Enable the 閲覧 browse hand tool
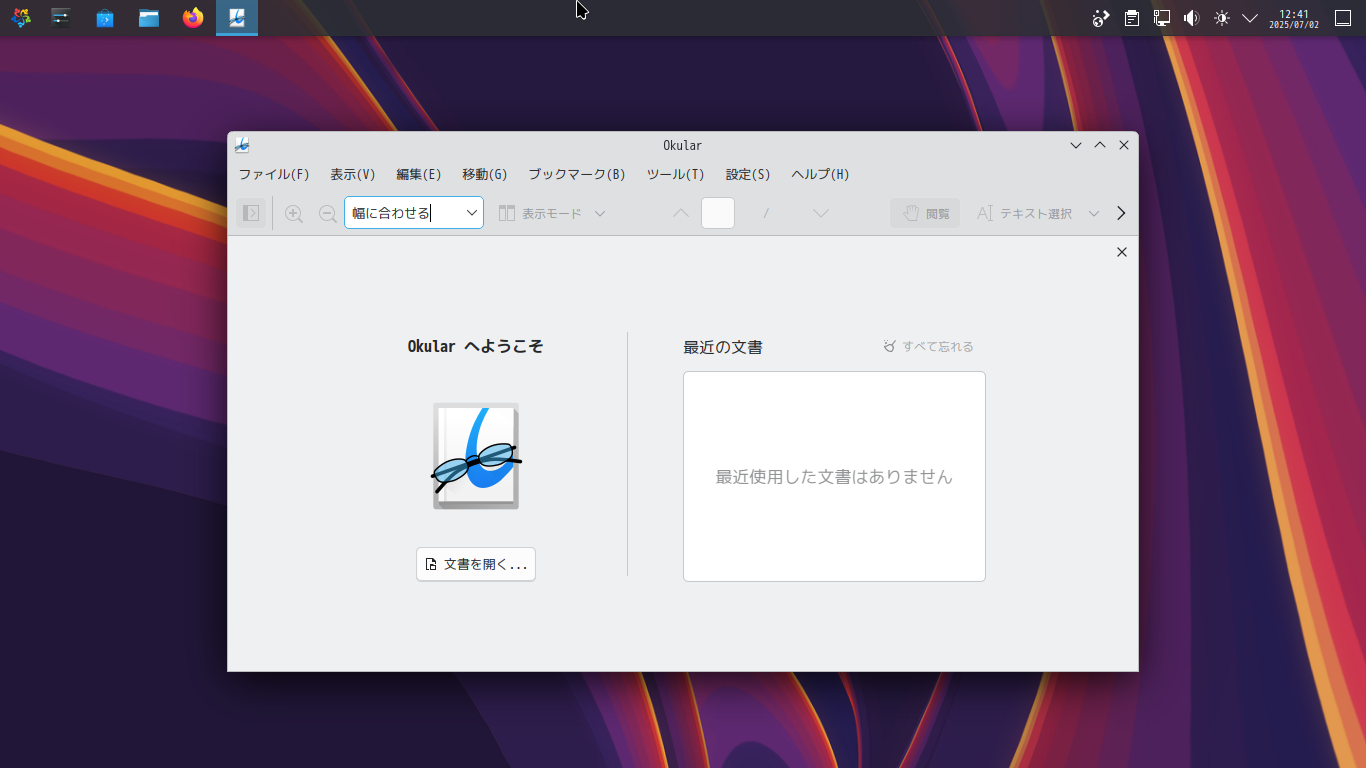This screenshot has height=768, width=1366. (x=925, y=213)
